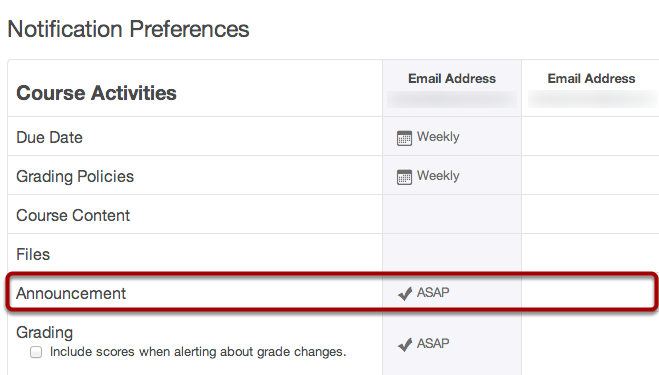Click the Course Content first email cell
The image size is (659, 375).
coord(452,214)
